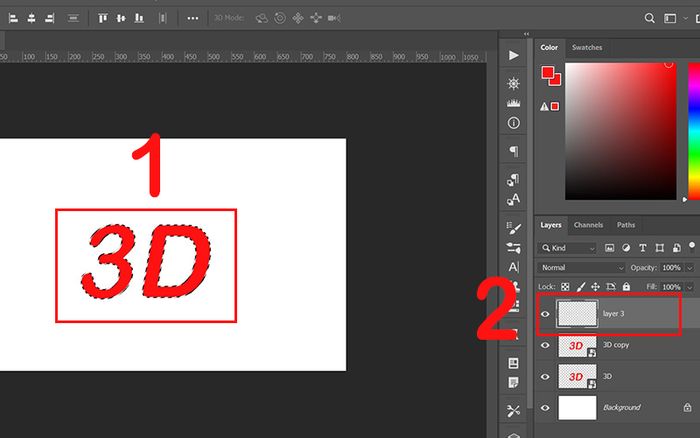The width and height of the screenshot is (700, 438).
Task: Toggle lock transparent pixels
Action: point(565,287)
